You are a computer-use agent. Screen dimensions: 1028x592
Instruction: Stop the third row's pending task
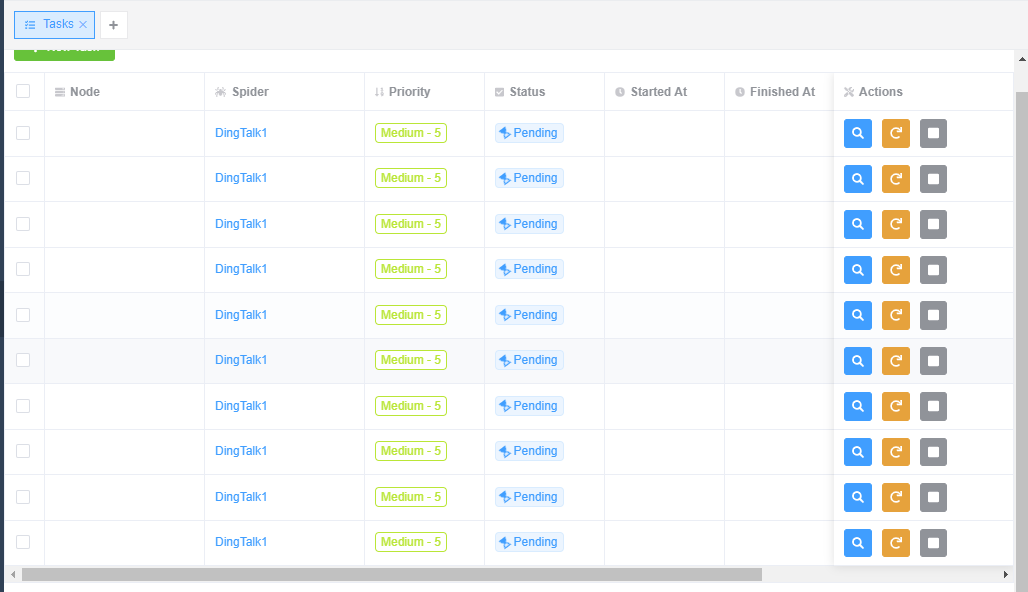[934, 224]
